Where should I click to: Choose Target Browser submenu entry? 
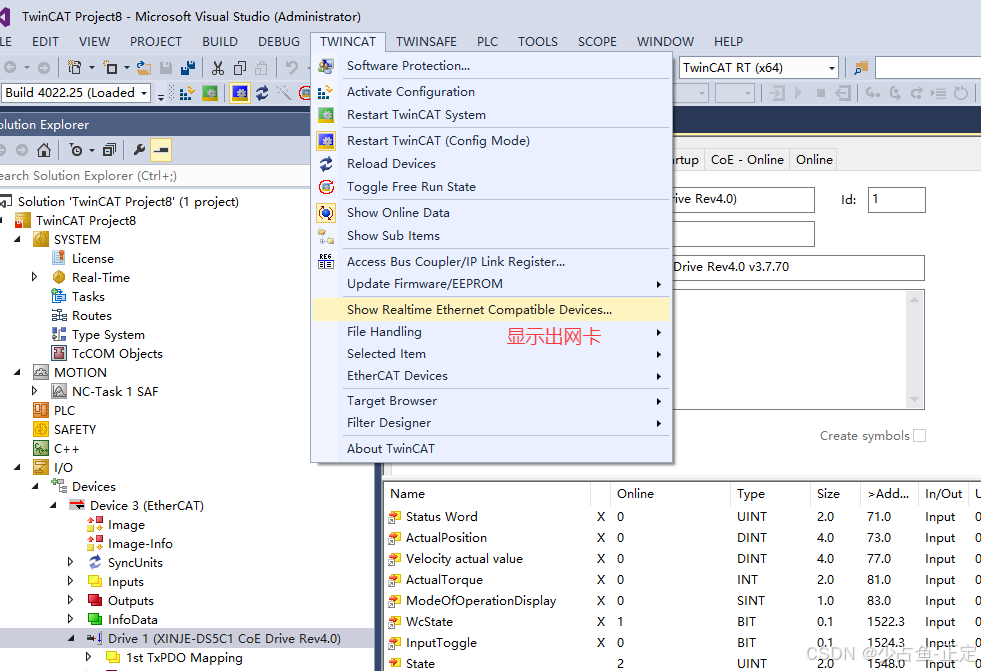[x=491, y=401]
